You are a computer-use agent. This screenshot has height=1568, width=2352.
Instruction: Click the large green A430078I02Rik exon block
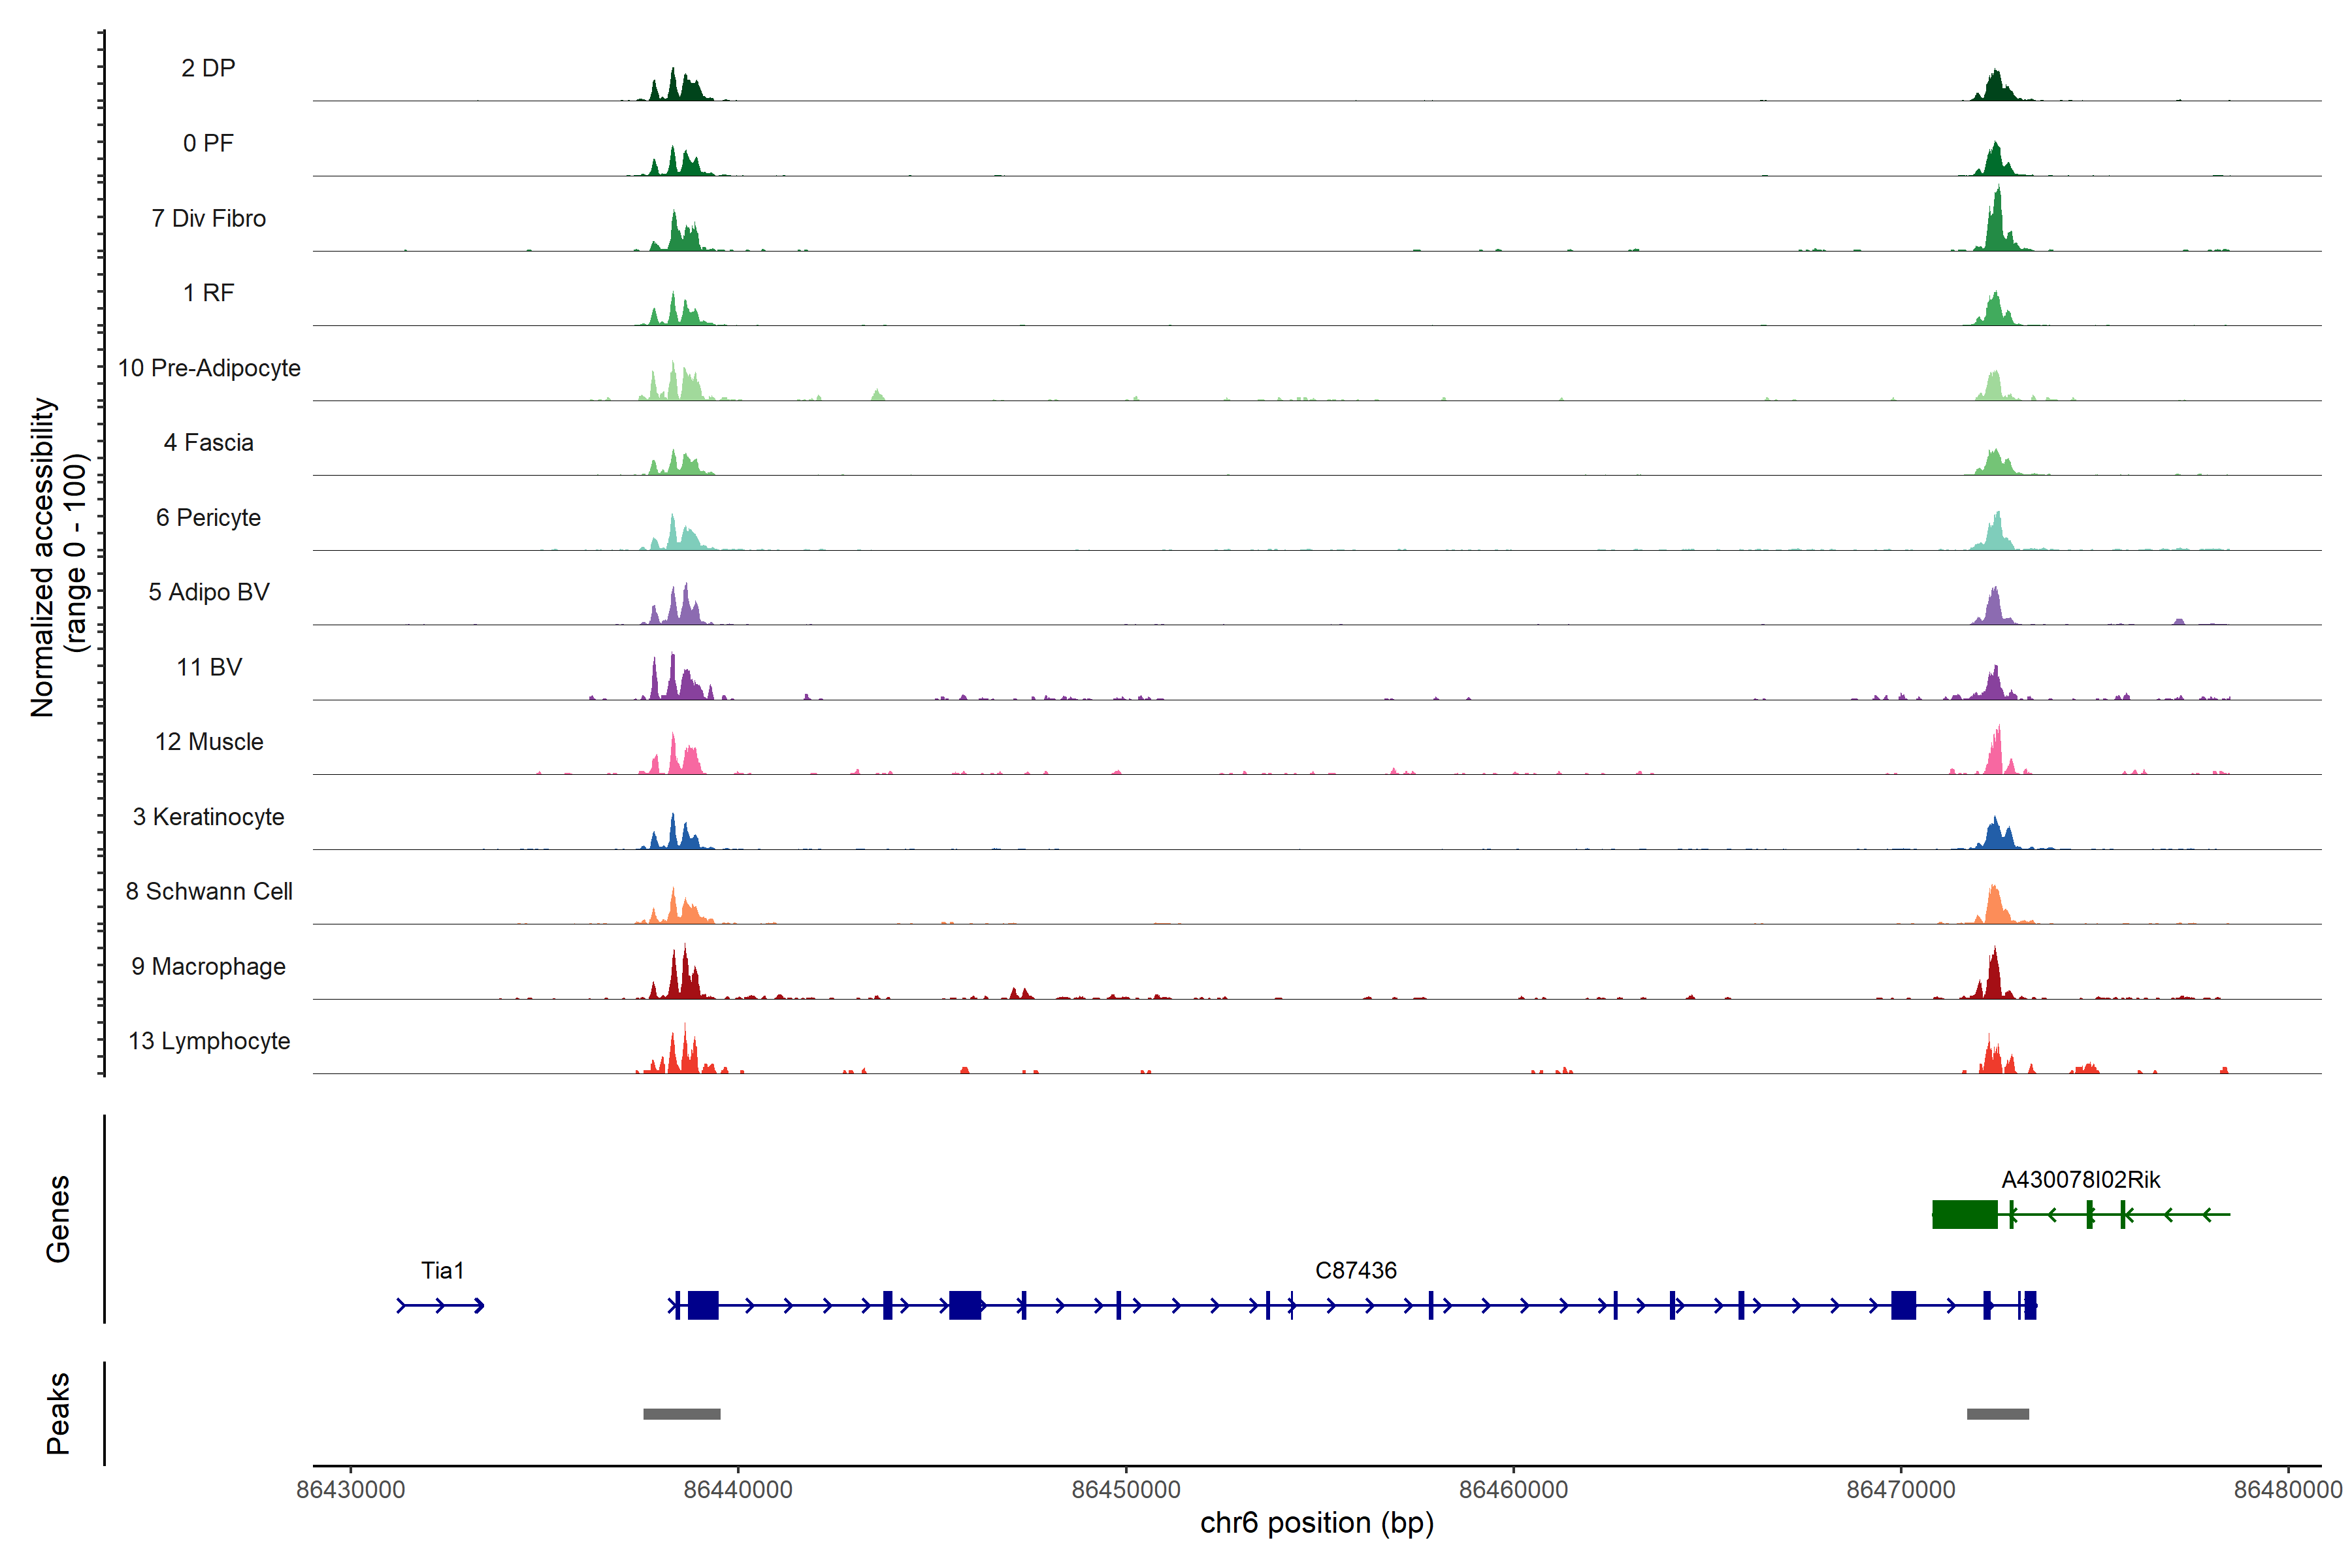coord(1964,1214)
